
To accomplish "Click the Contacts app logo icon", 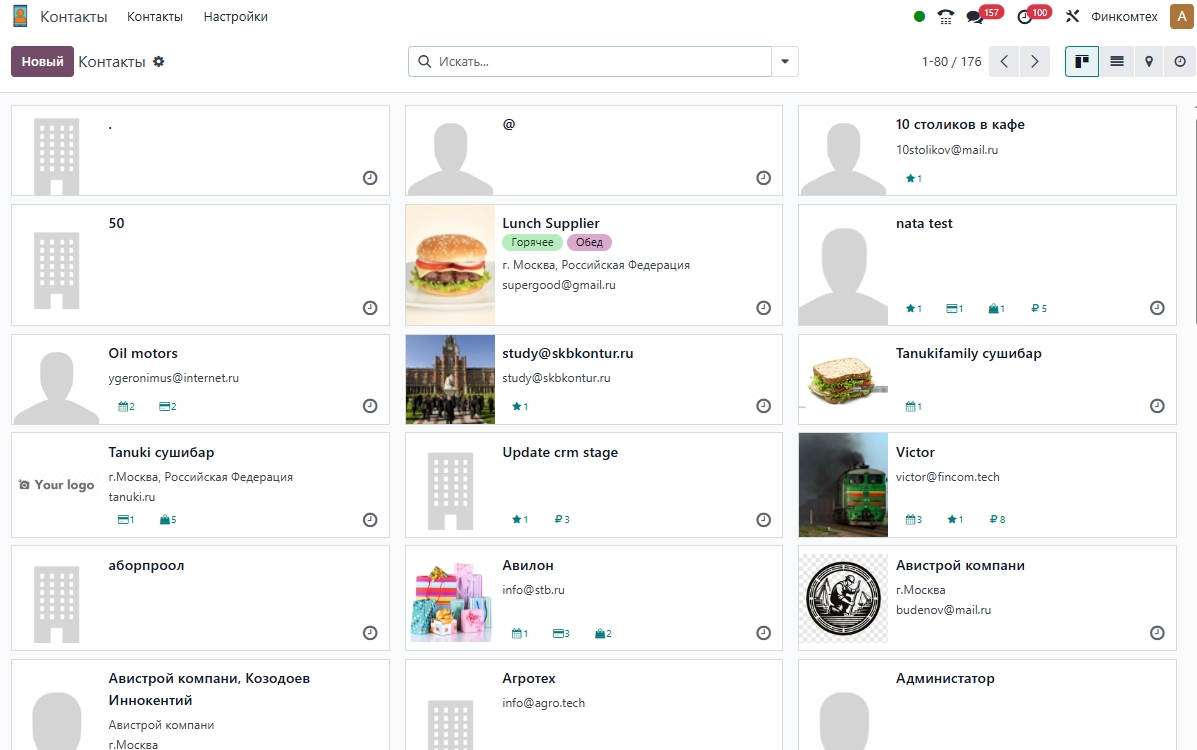I will pyautogui.click(x=20, y=17).
